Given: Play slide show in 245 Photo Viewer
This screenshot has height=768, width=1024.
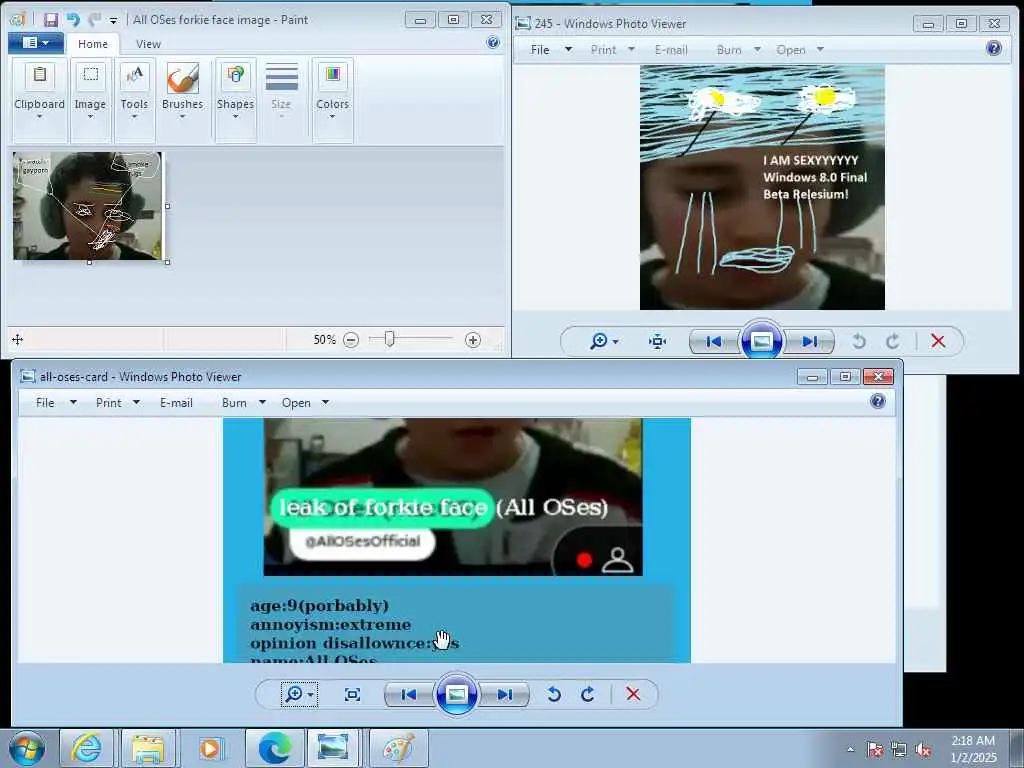Looking at the screenshot, I should (761, 340).
